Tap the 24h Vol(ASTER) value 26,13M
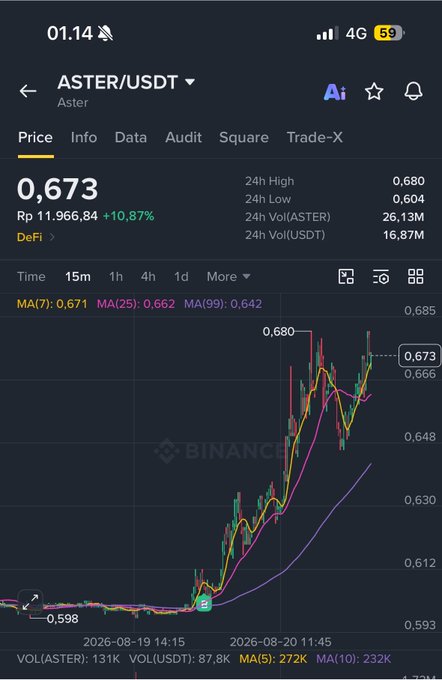This screenshot has height=680, width=442. [403, 217]
